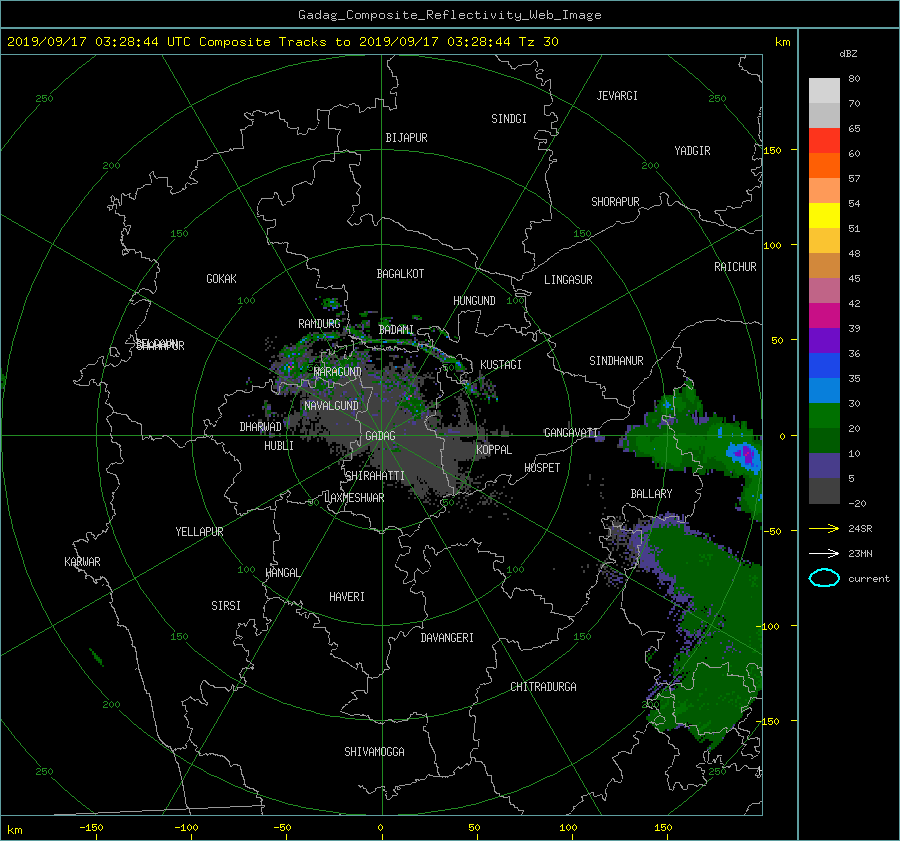
Task: Click the white 23MN arrow legend icon
Action: click(x=824, y=553)
